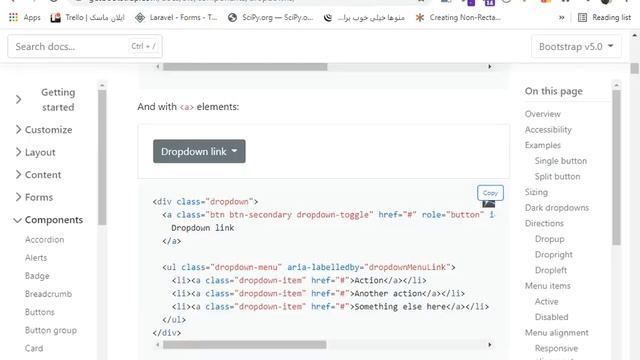The height and width of the screenshot is (360, 640).
Task: Jump to Split button section
Action: pos(558,176)
